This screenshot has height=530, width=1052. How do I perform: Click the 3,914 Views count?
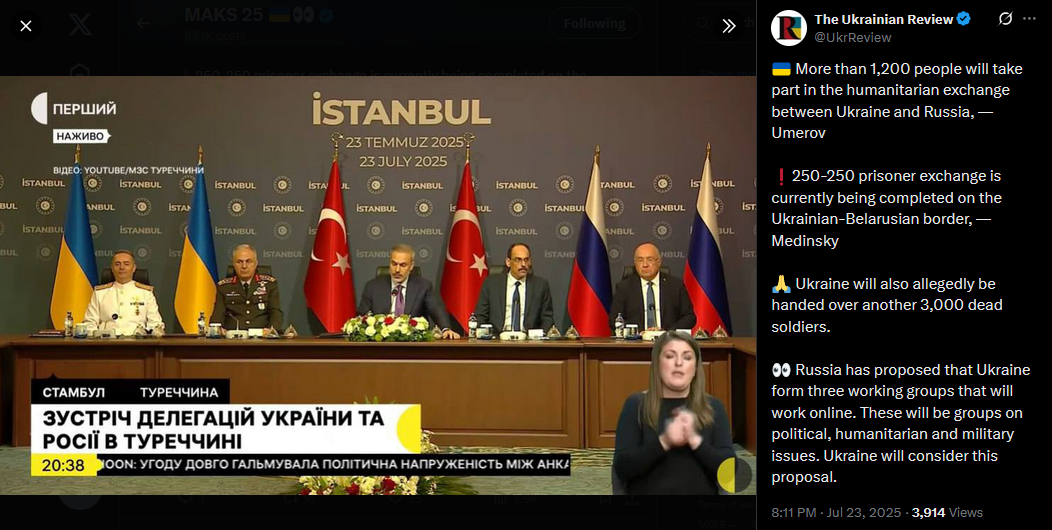pyautogui.click(x=947, y=513)
